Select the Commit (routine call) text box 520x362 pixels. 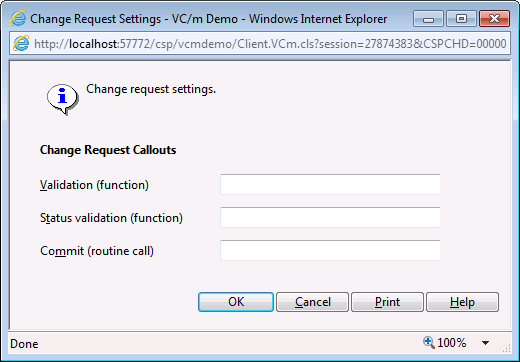click(330, 250)
